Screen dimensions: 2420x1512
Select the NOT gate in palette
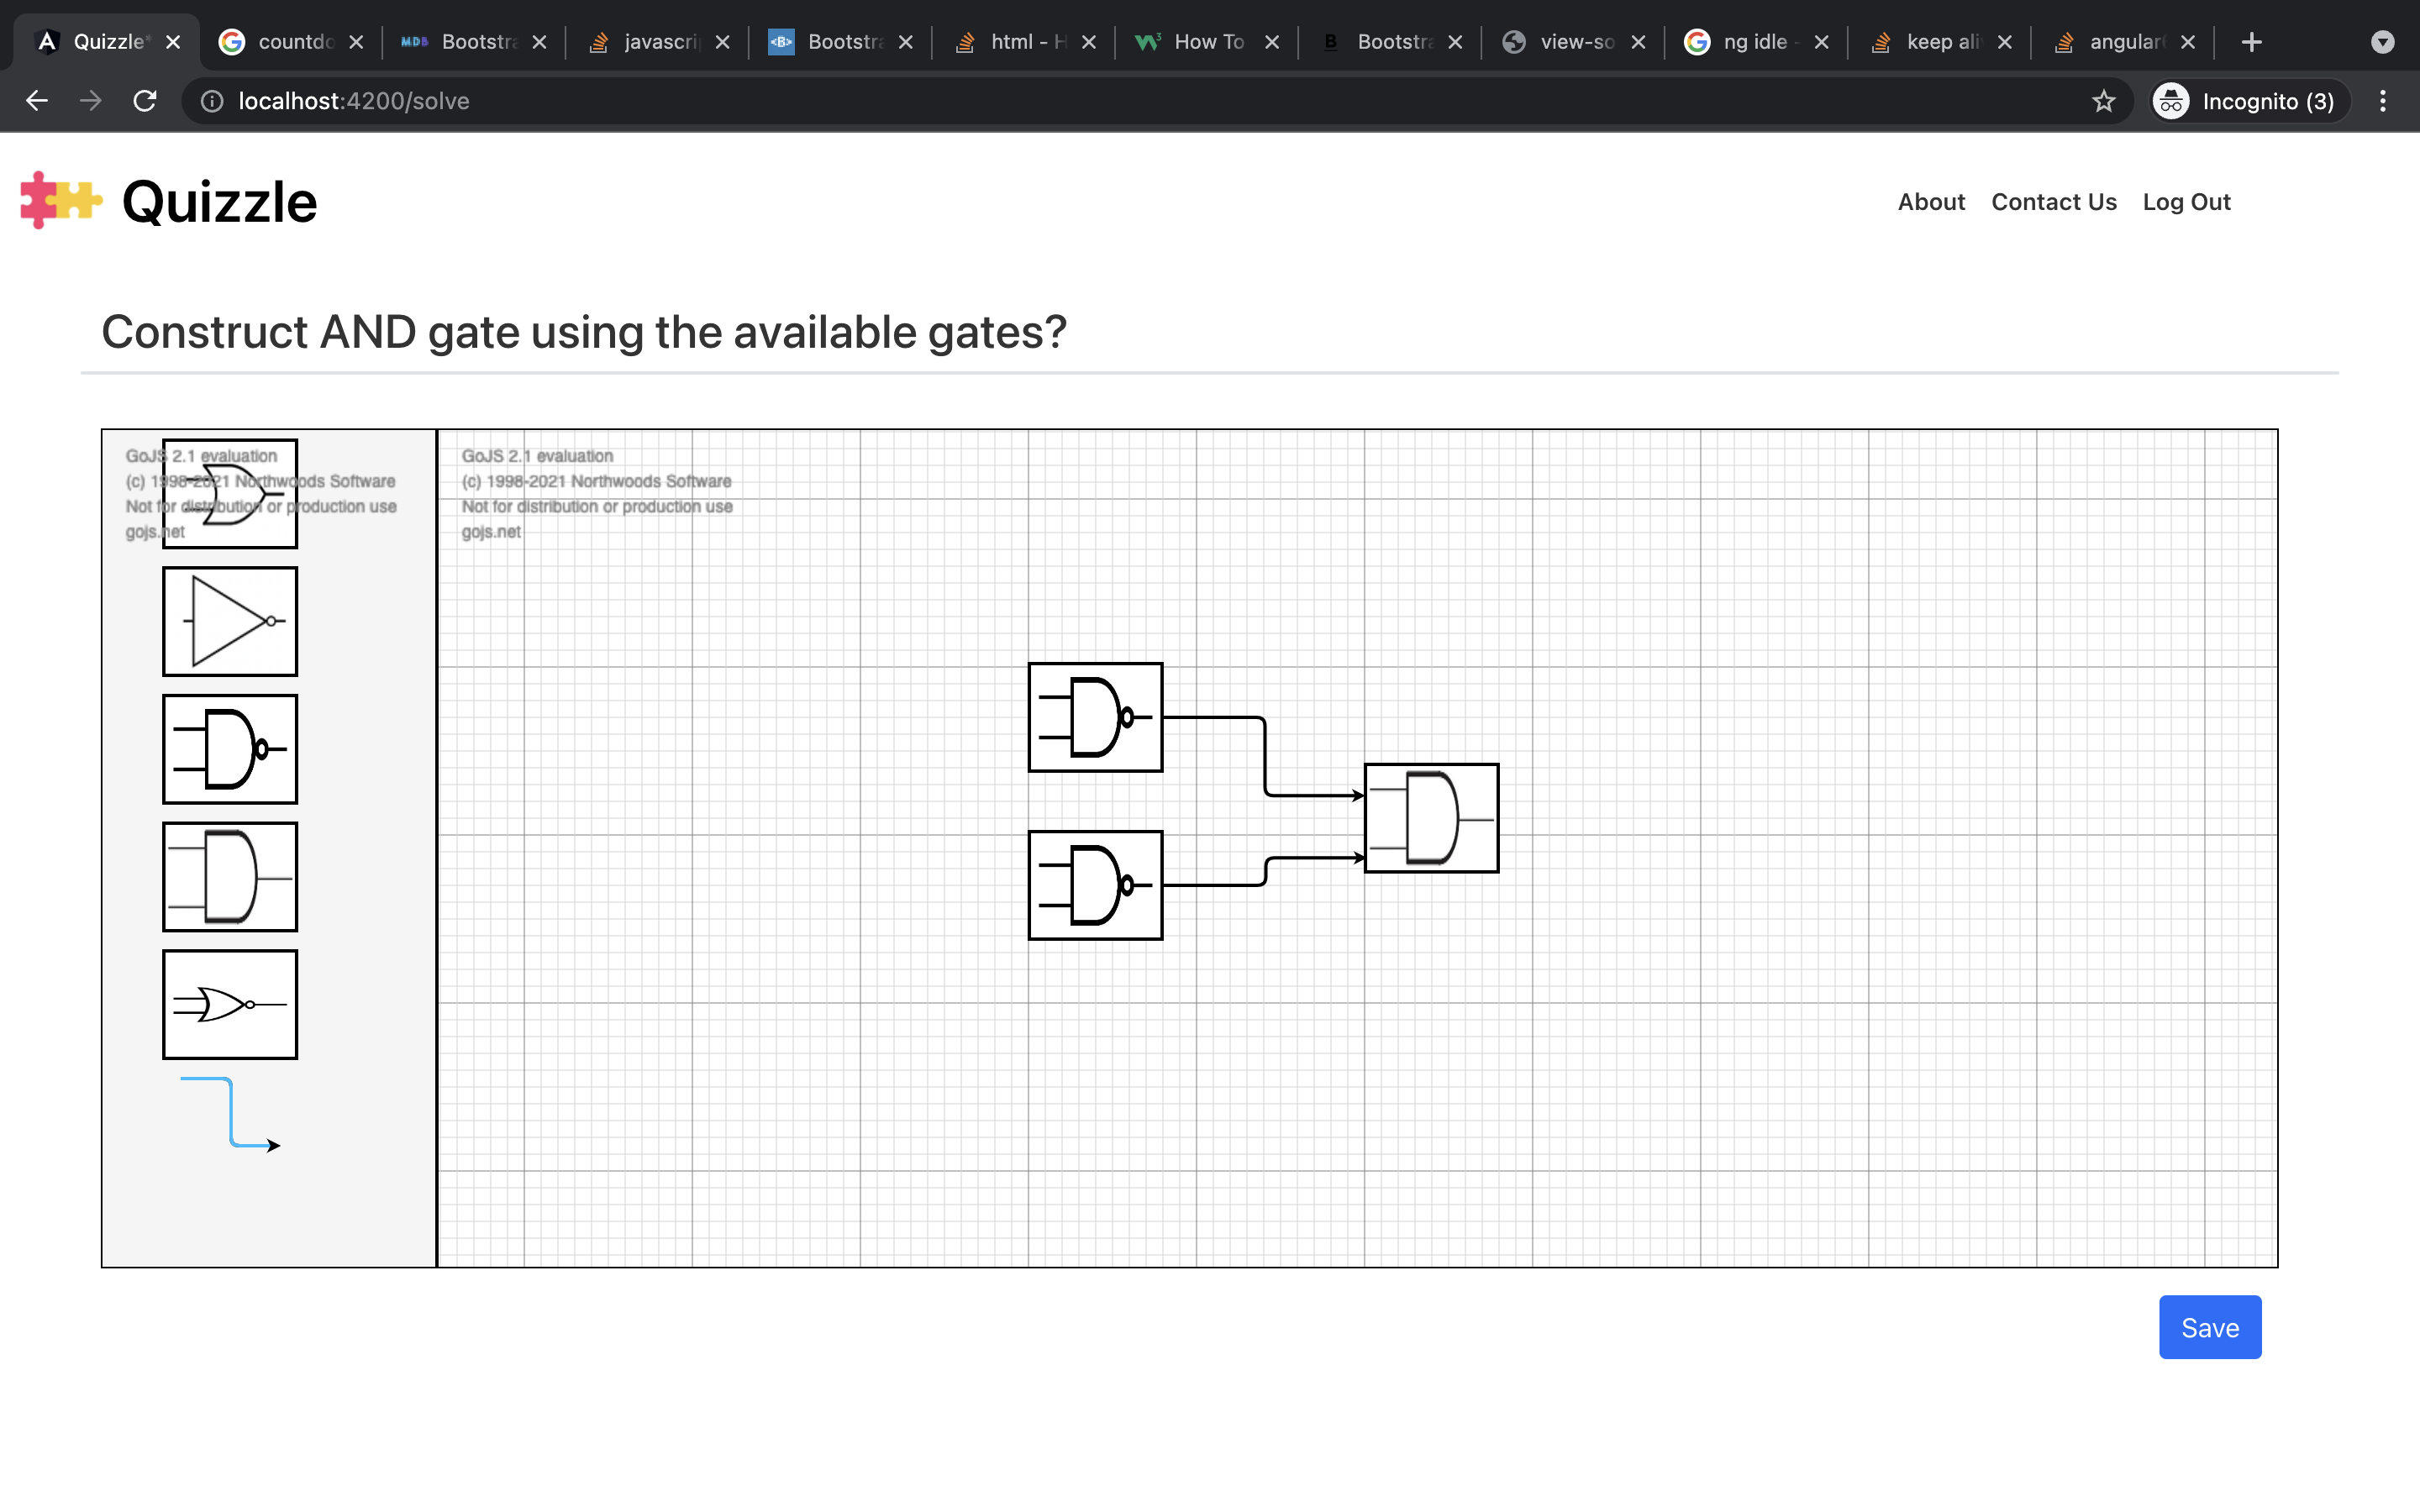[229, 621]
